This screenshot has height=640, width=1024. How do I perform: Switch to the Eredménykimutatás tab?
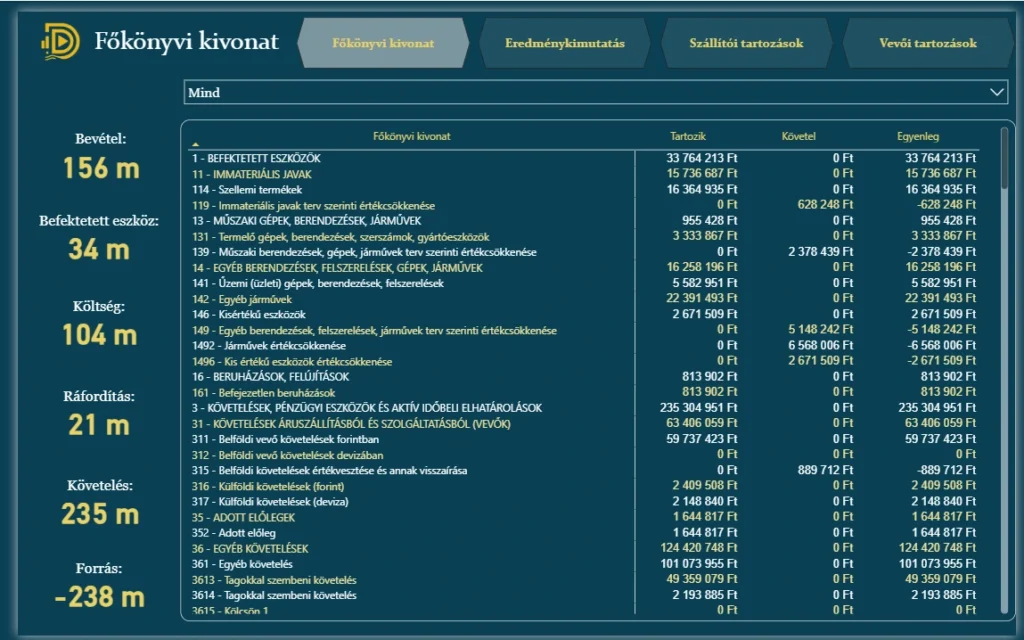point(565,43)
